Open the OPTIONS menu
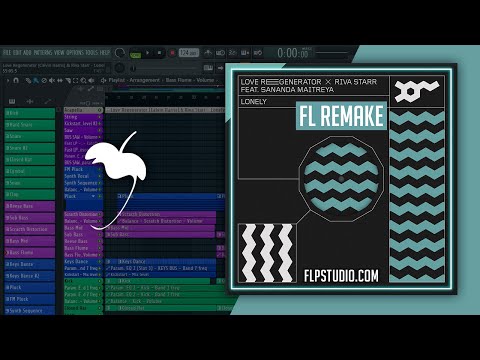The width and height of the screenshot is (480, 360). click(75, 53)
